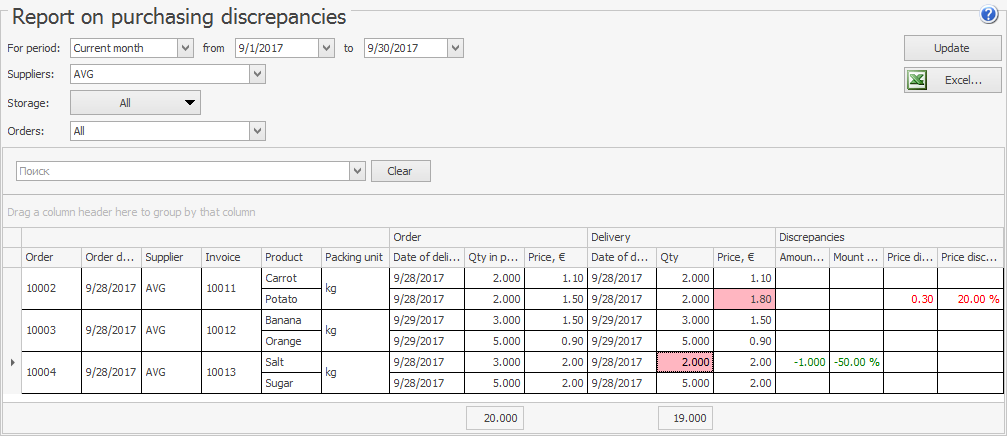Open the to date picker arrow
The image size is (1007, 436).
coord(455,48)
